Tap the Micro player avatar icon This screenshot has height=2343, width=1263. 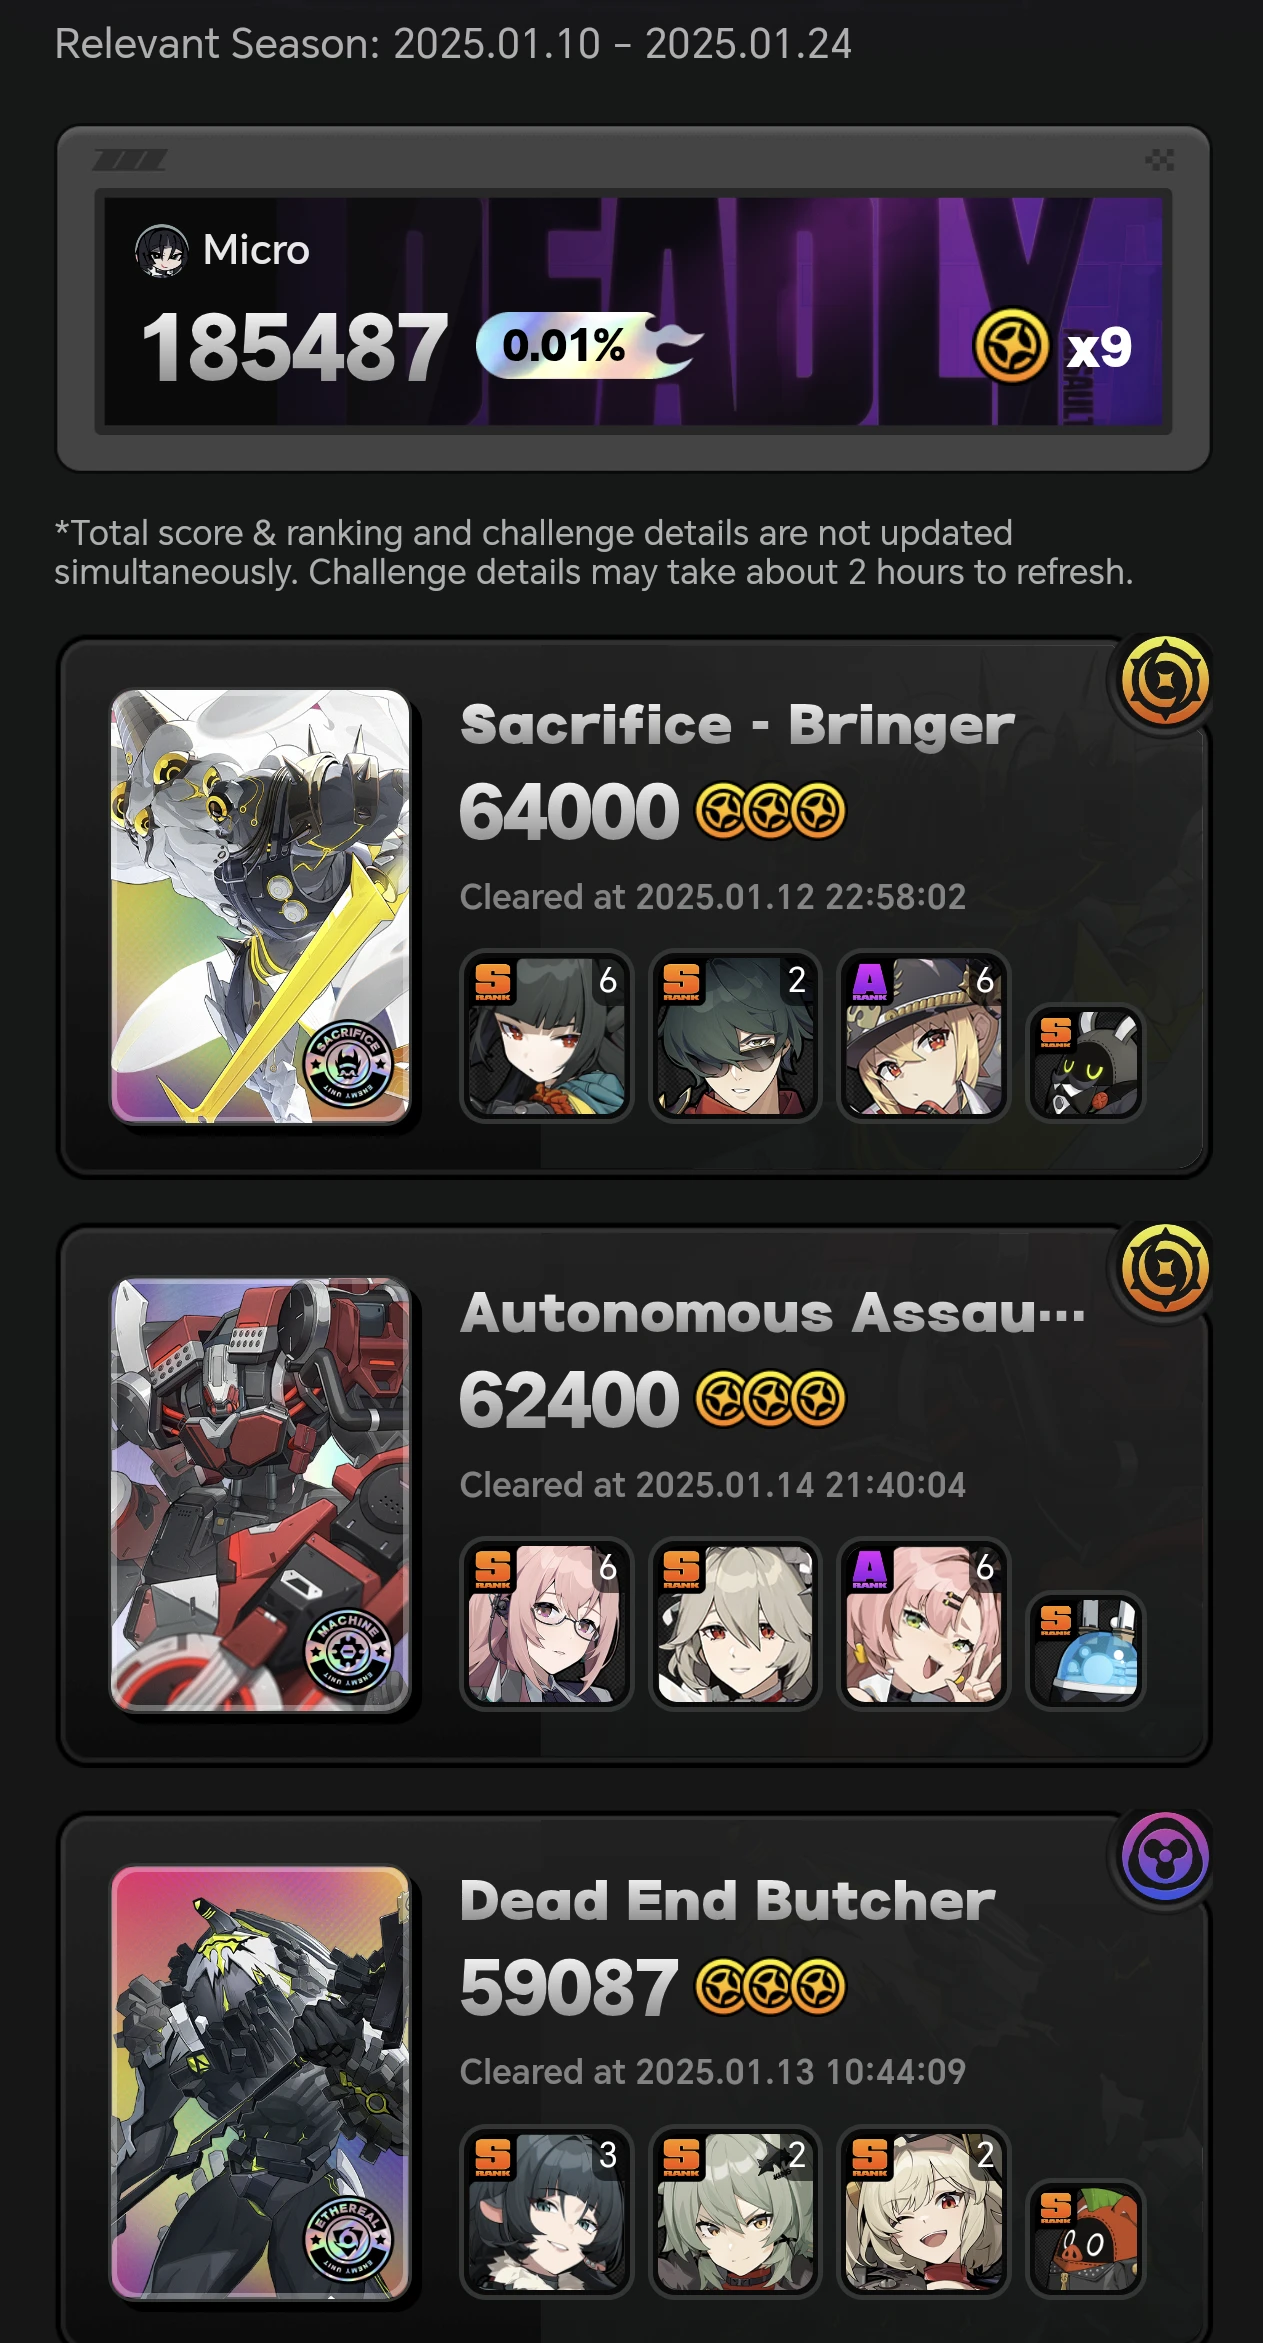coord(161,251)
